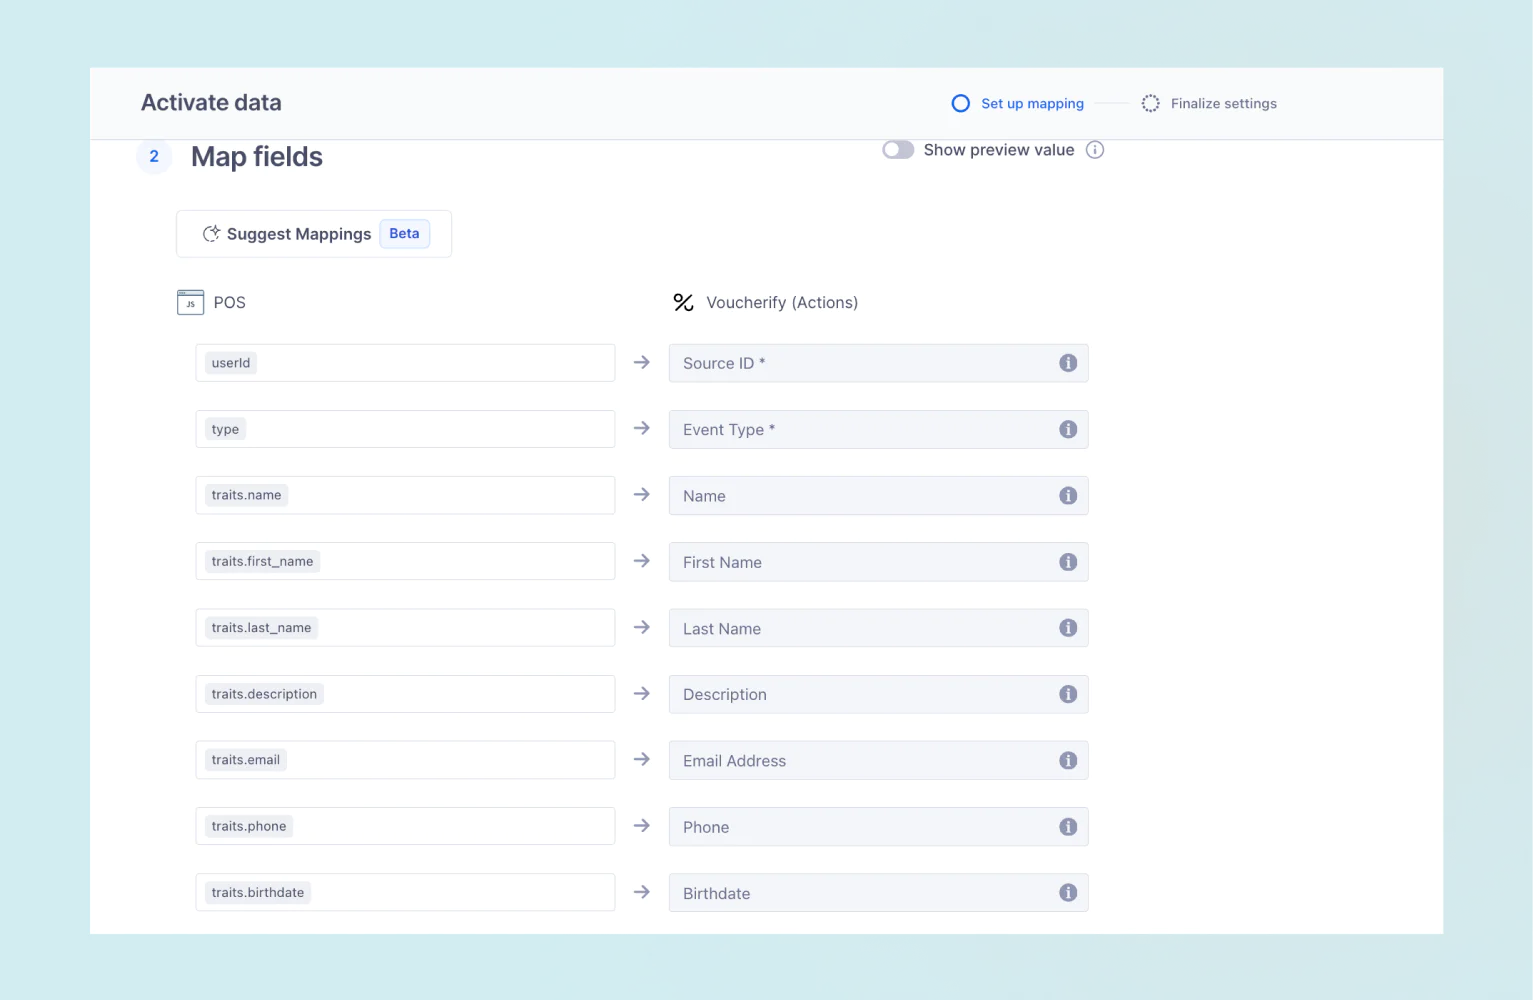The width and height of the screenshot is (1533, 1000).
Task: Click the info icon on Phone field
Action: pos(1067,827)
